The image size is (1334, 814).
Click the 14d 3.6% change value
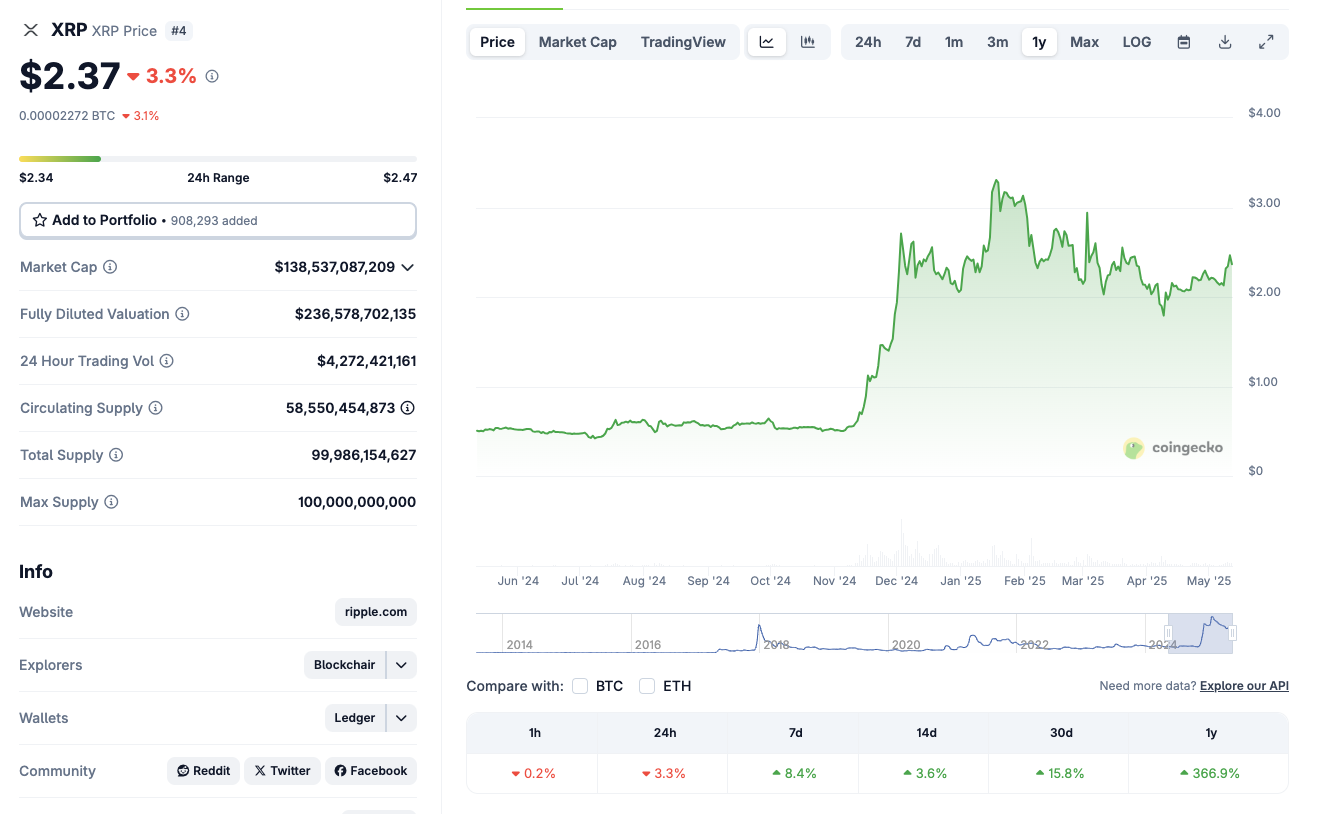[x=925, y=773]
